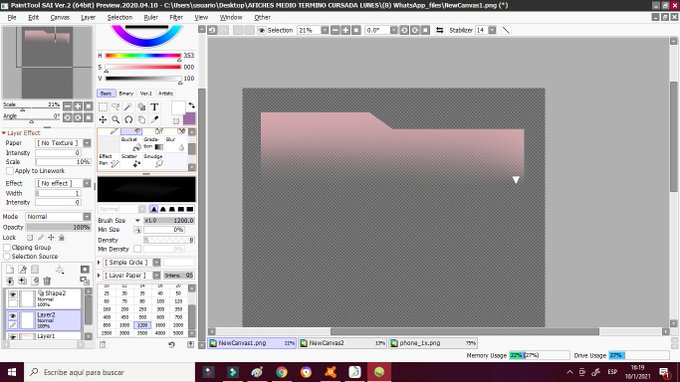Choose brush size 500 preset
This screenshot has height=382, width=680.
click(142, 317)
